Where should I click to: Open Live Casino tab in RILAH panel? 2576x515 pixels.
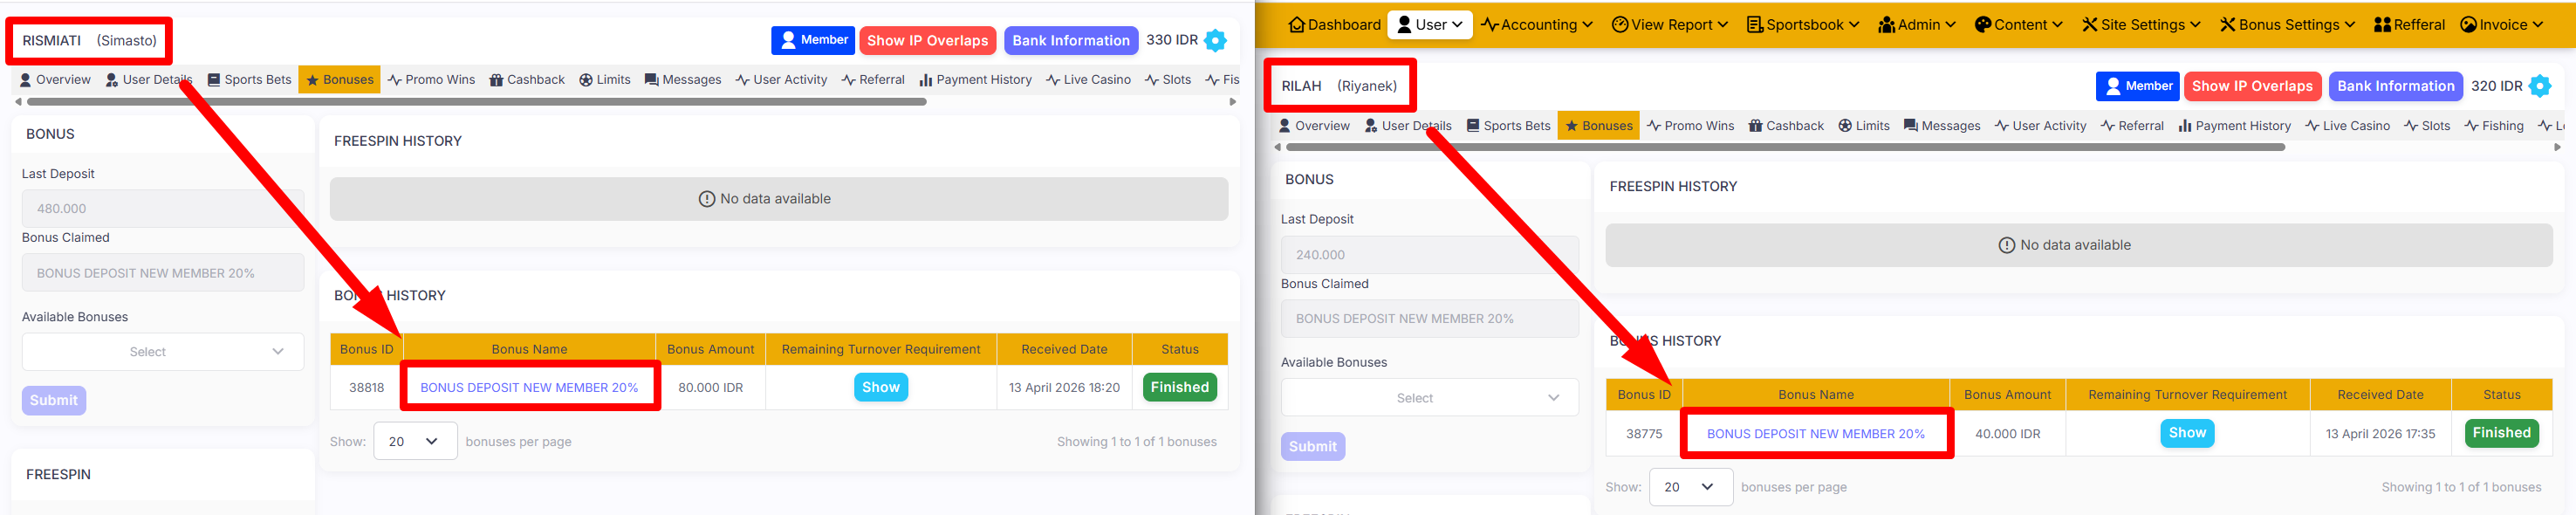pos(2347,126)
